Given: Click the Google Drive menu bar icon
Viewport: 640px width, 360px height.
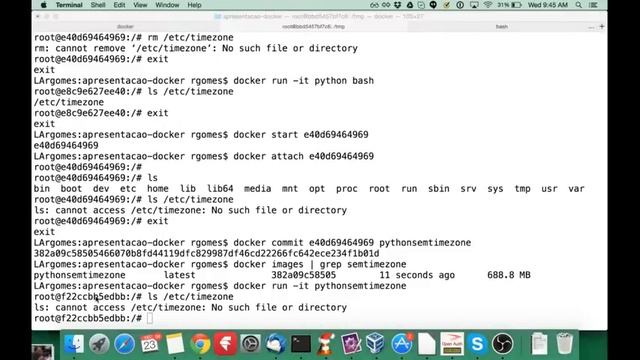Looking at the screenshot, I should pos(410,5).
